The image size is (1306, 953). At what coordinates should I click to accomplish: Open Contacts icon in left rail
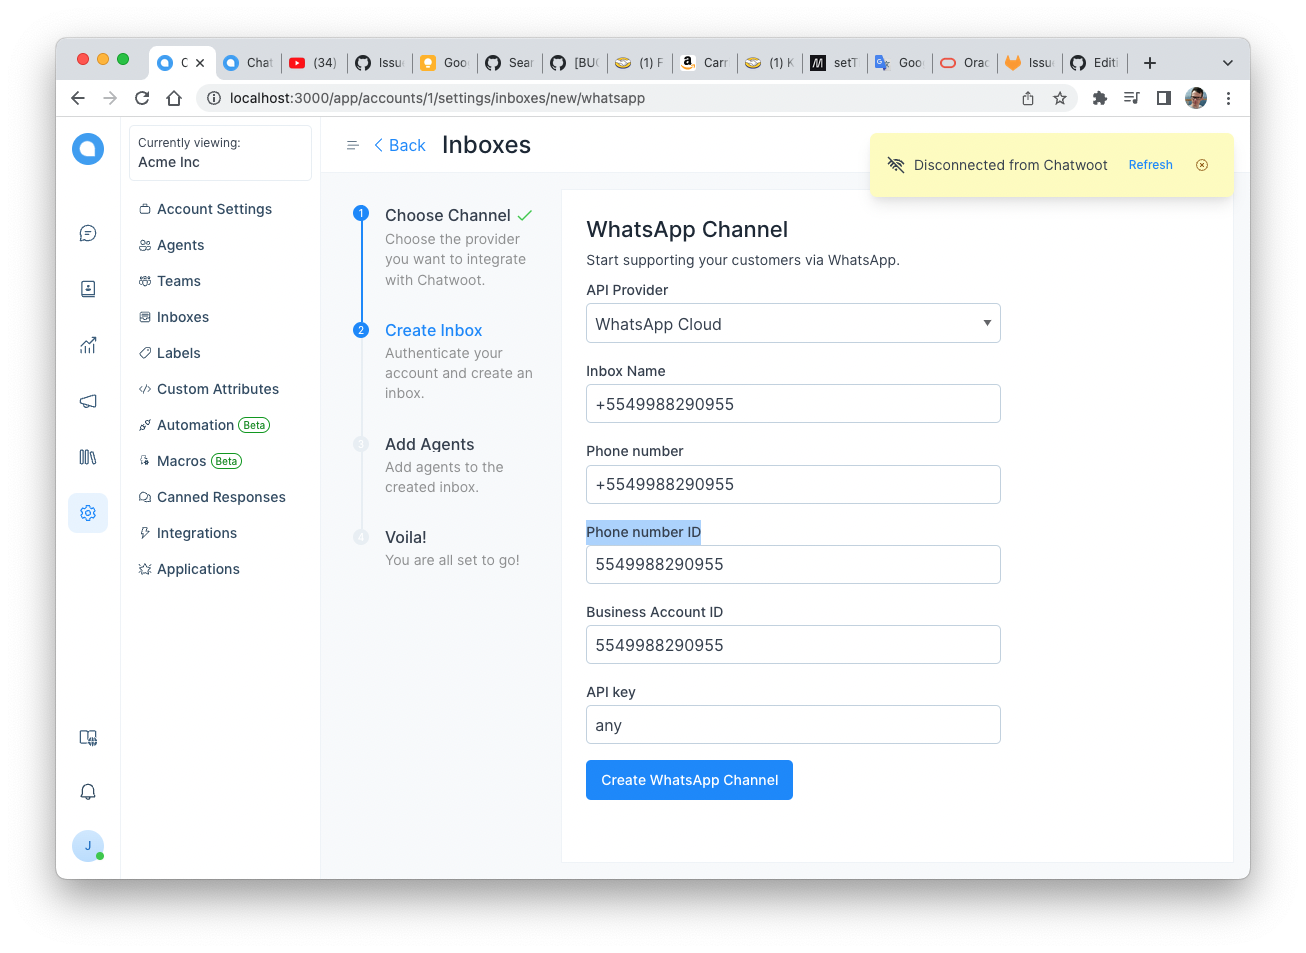88,289
